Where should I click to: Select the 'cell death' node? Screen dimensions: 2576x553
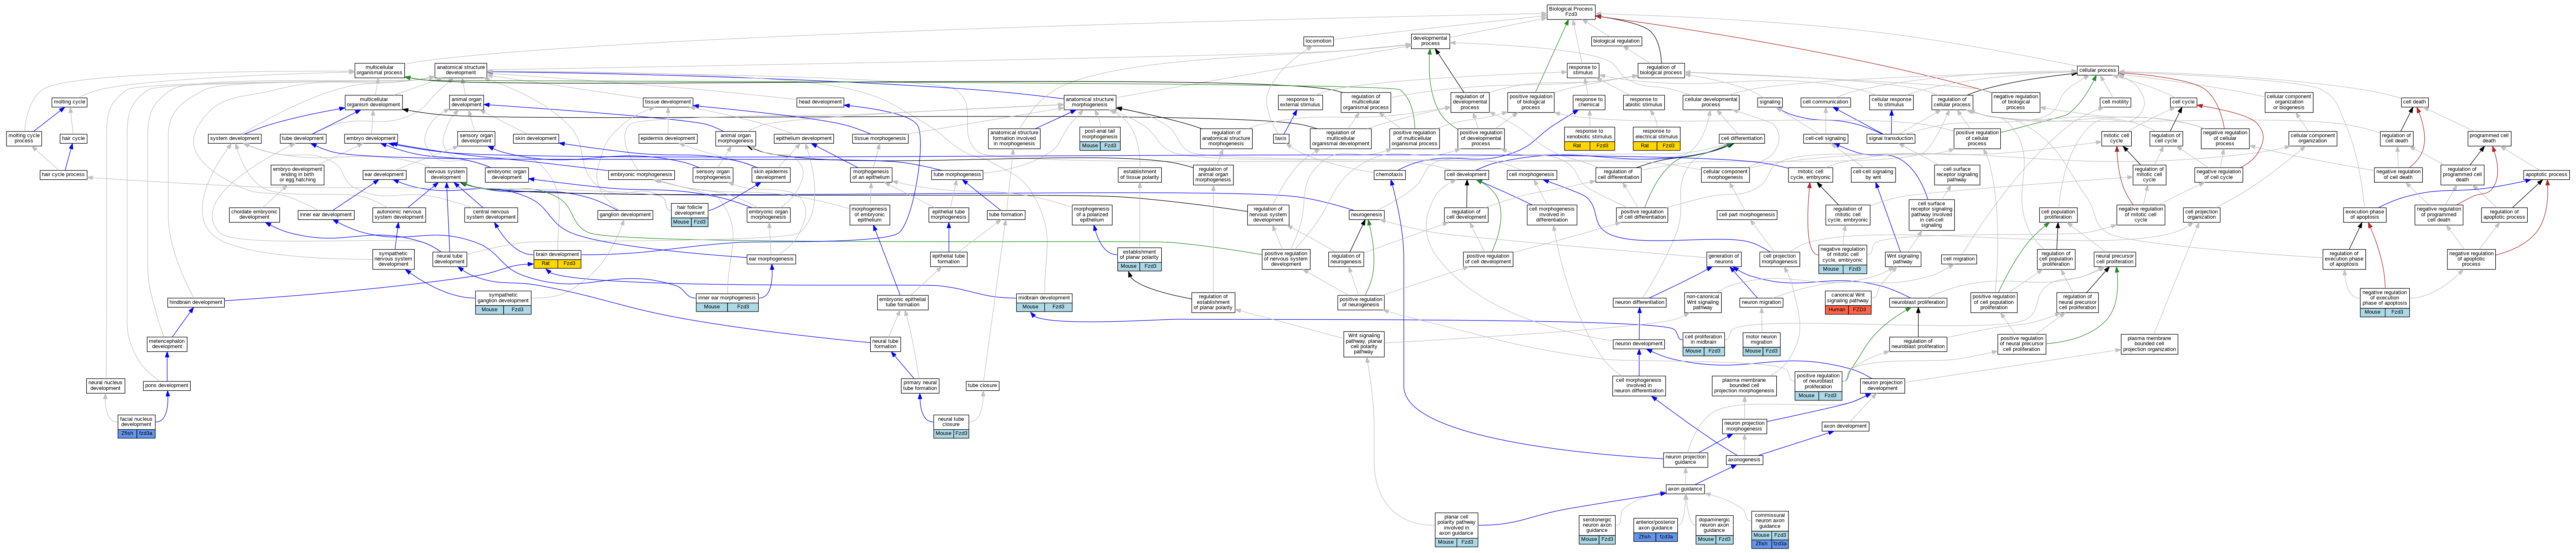(x=2414, y=102)
